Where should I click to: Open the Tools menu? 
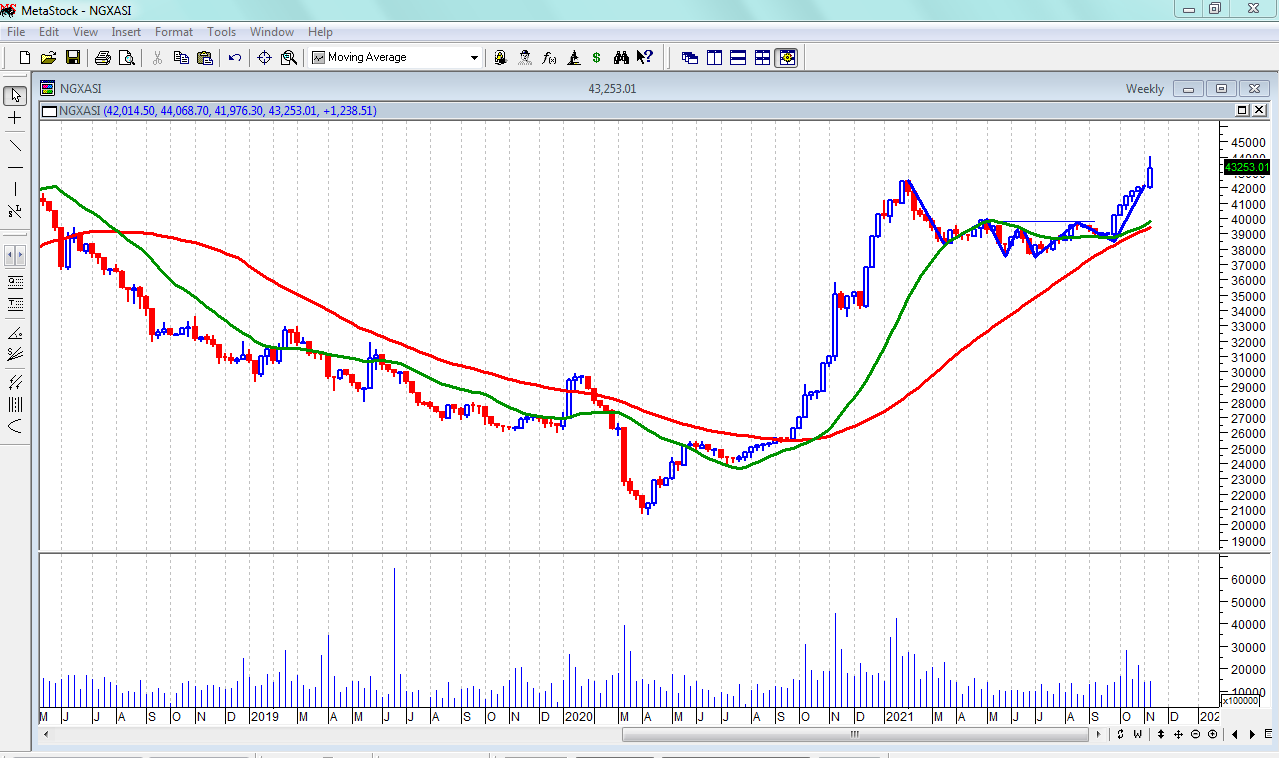(x=221, y=32)
